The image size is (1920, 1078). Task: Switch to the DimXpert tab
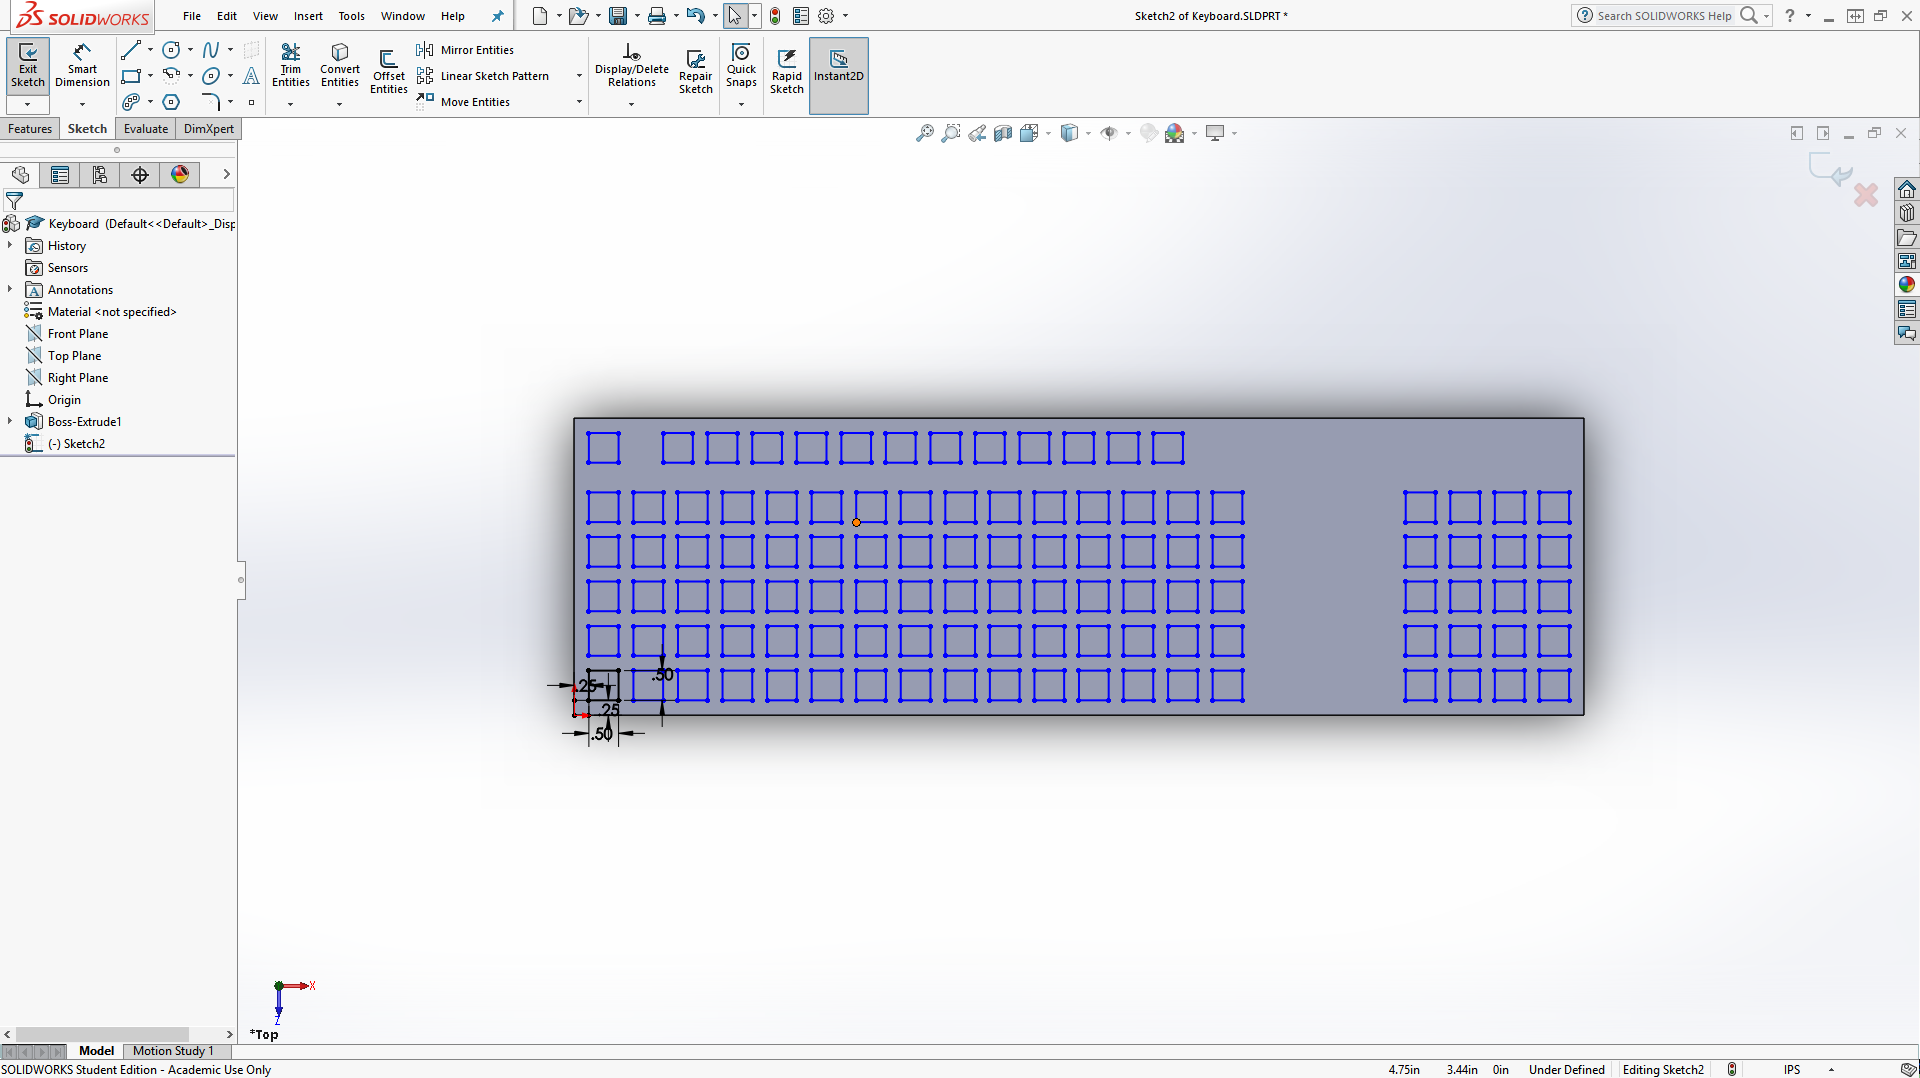click(209, 129)
